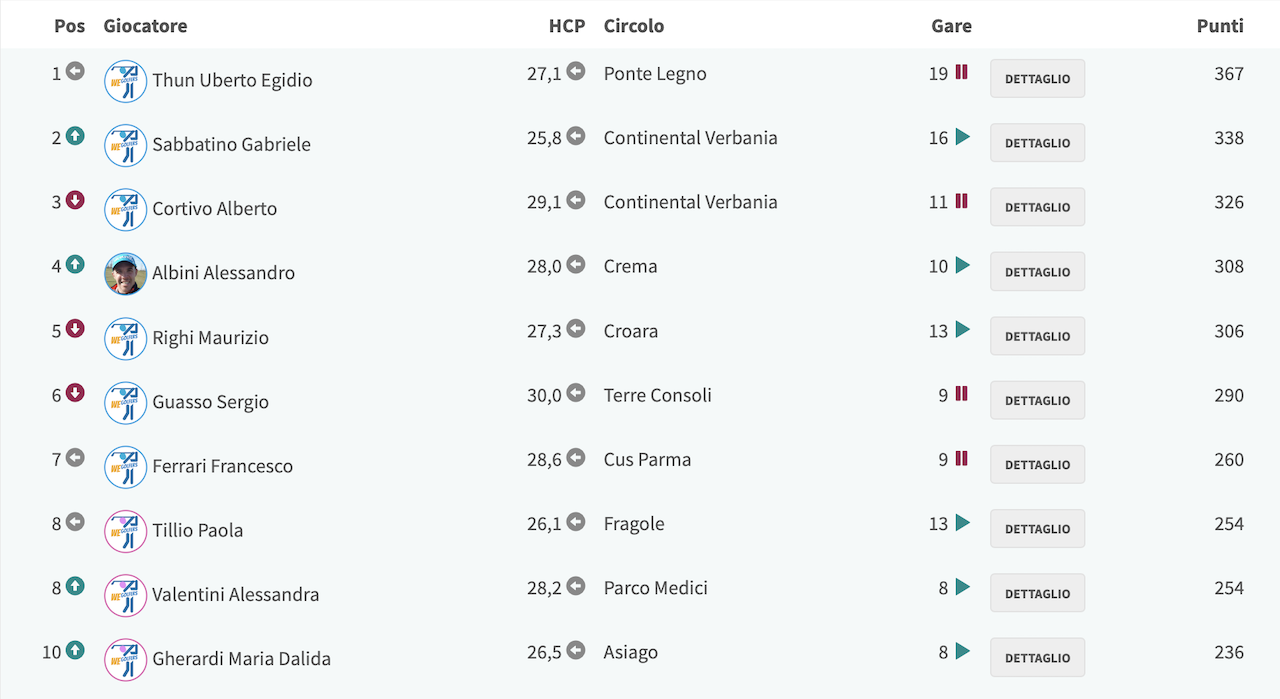Screen dimensions: 1280x699
Task: Sort by the Punti column header
Action: (1220, 26)
